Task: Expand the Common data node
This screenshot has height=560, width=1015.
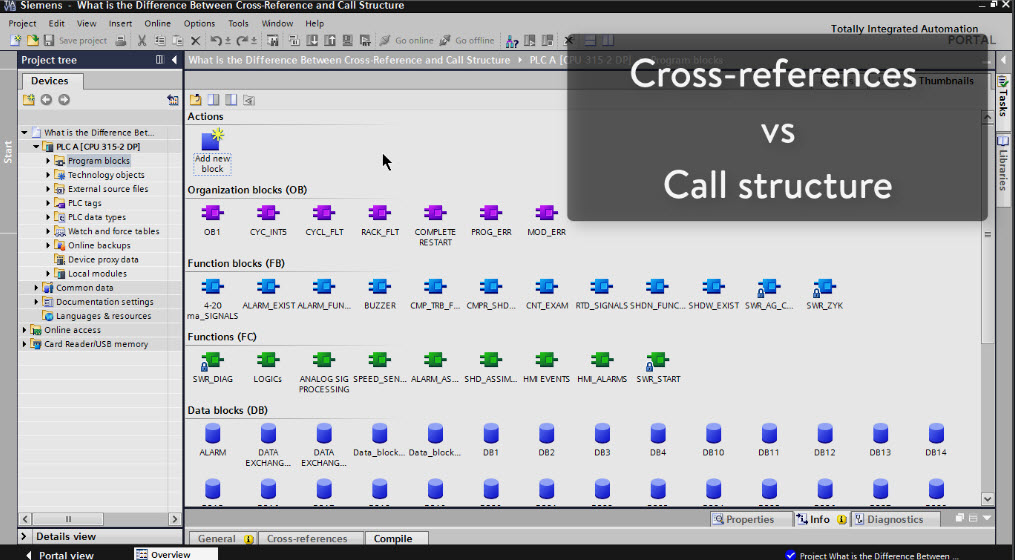Action: pyautogui.click(x=36, y=287)
